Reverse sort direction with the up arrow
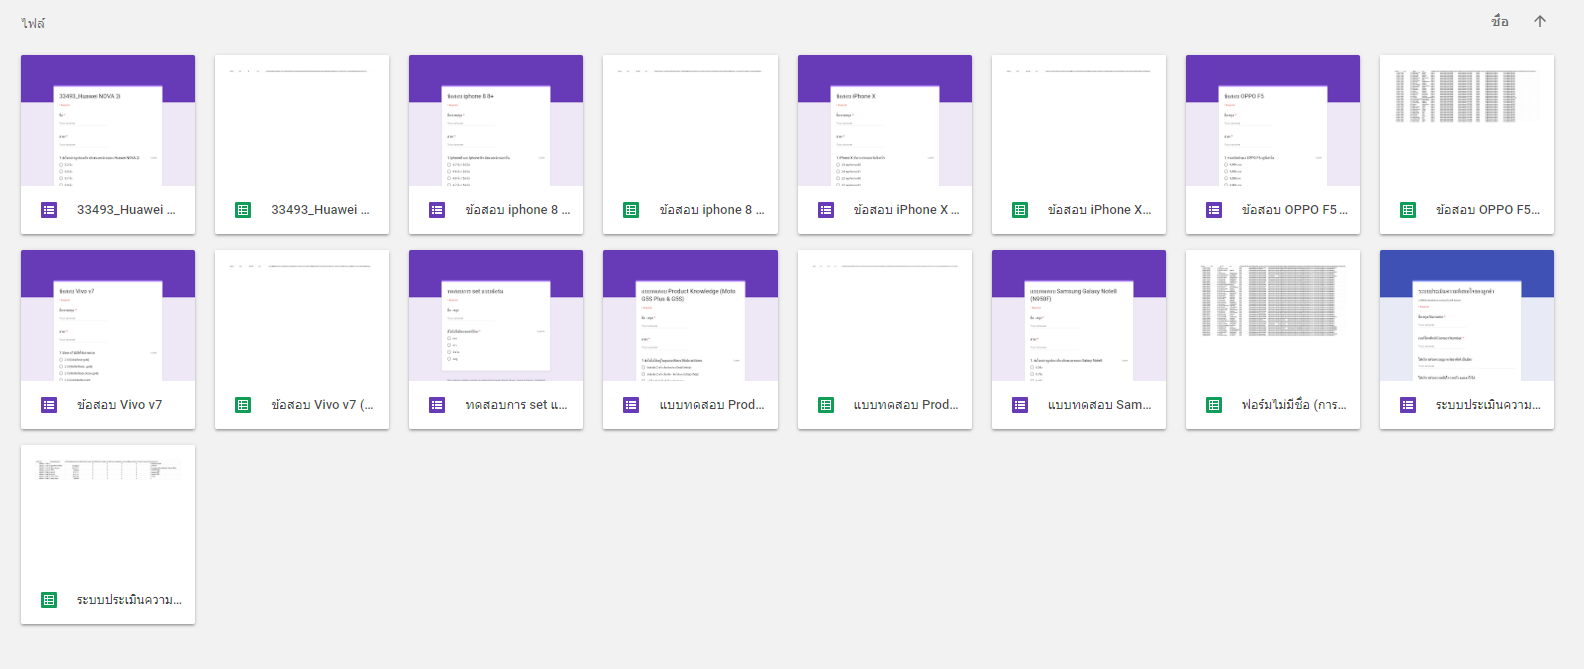The height and width of the screenshot is (669, 1584). (1540, 21)
